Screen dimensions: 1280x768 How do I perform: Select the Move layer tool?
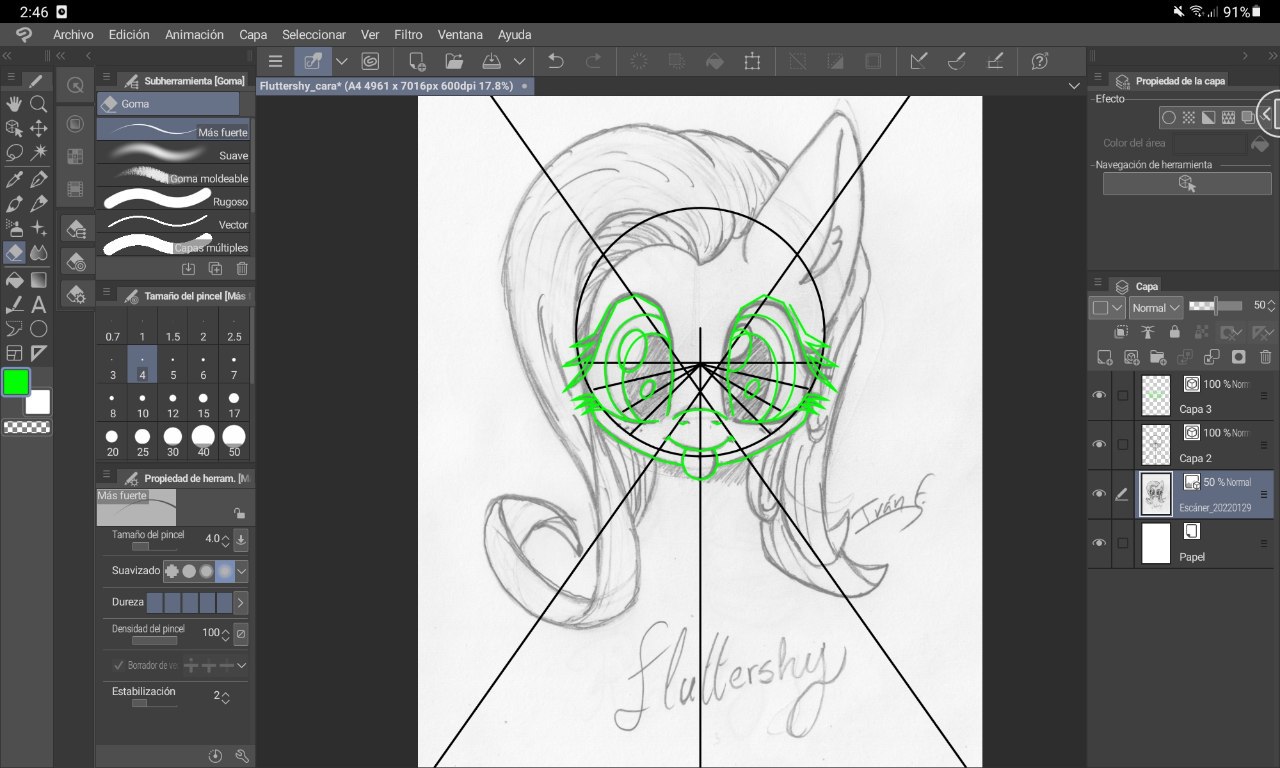39,128
